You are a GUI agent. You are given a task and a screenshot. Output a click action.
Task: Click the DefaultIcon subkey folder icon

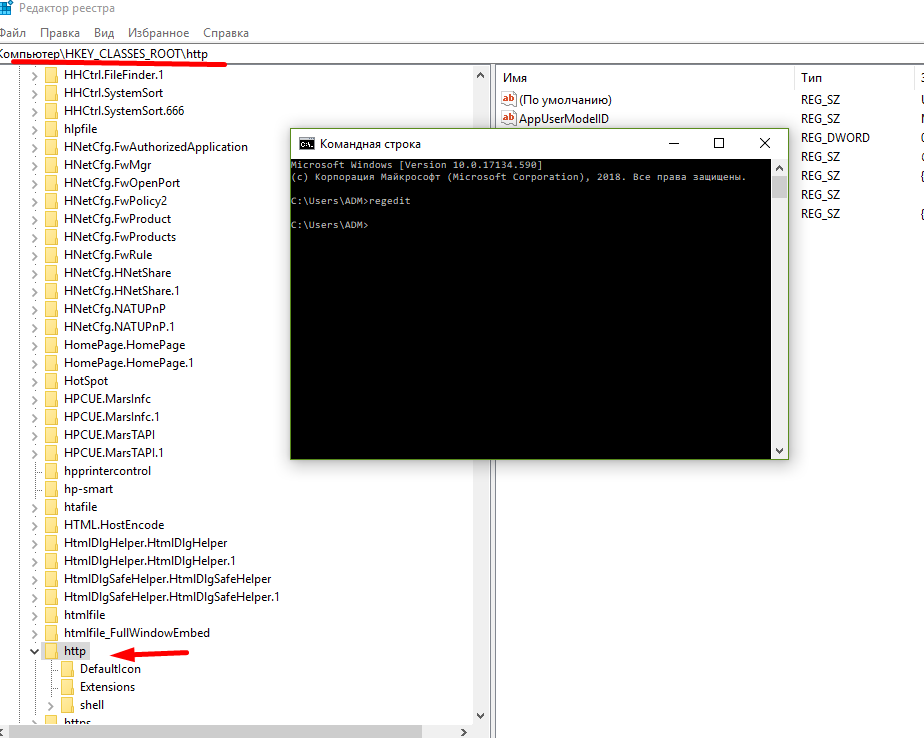pyautogui.click(x=67, y=669)
